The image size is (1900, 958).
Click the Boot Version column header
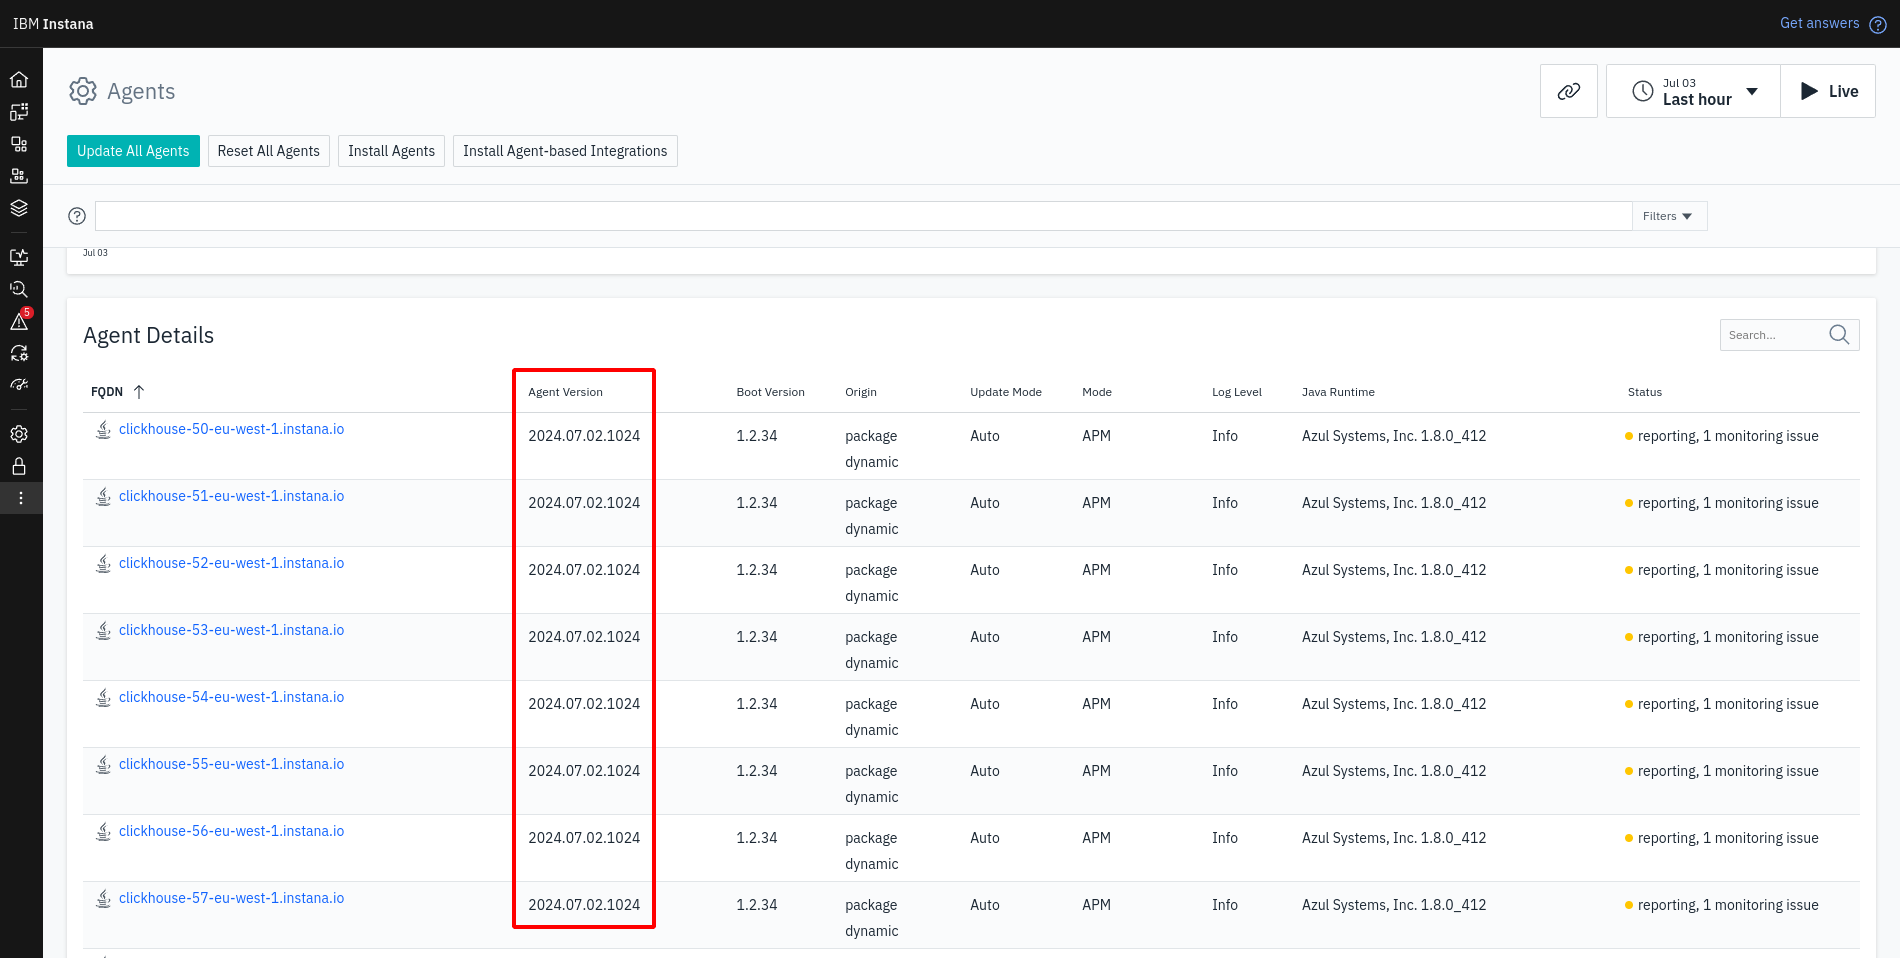(770, 392)
